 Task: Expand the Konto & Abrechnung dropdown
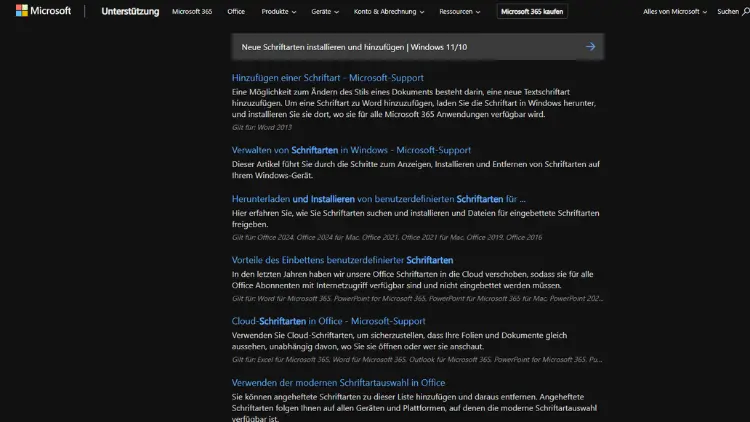(x=389, y=11)
